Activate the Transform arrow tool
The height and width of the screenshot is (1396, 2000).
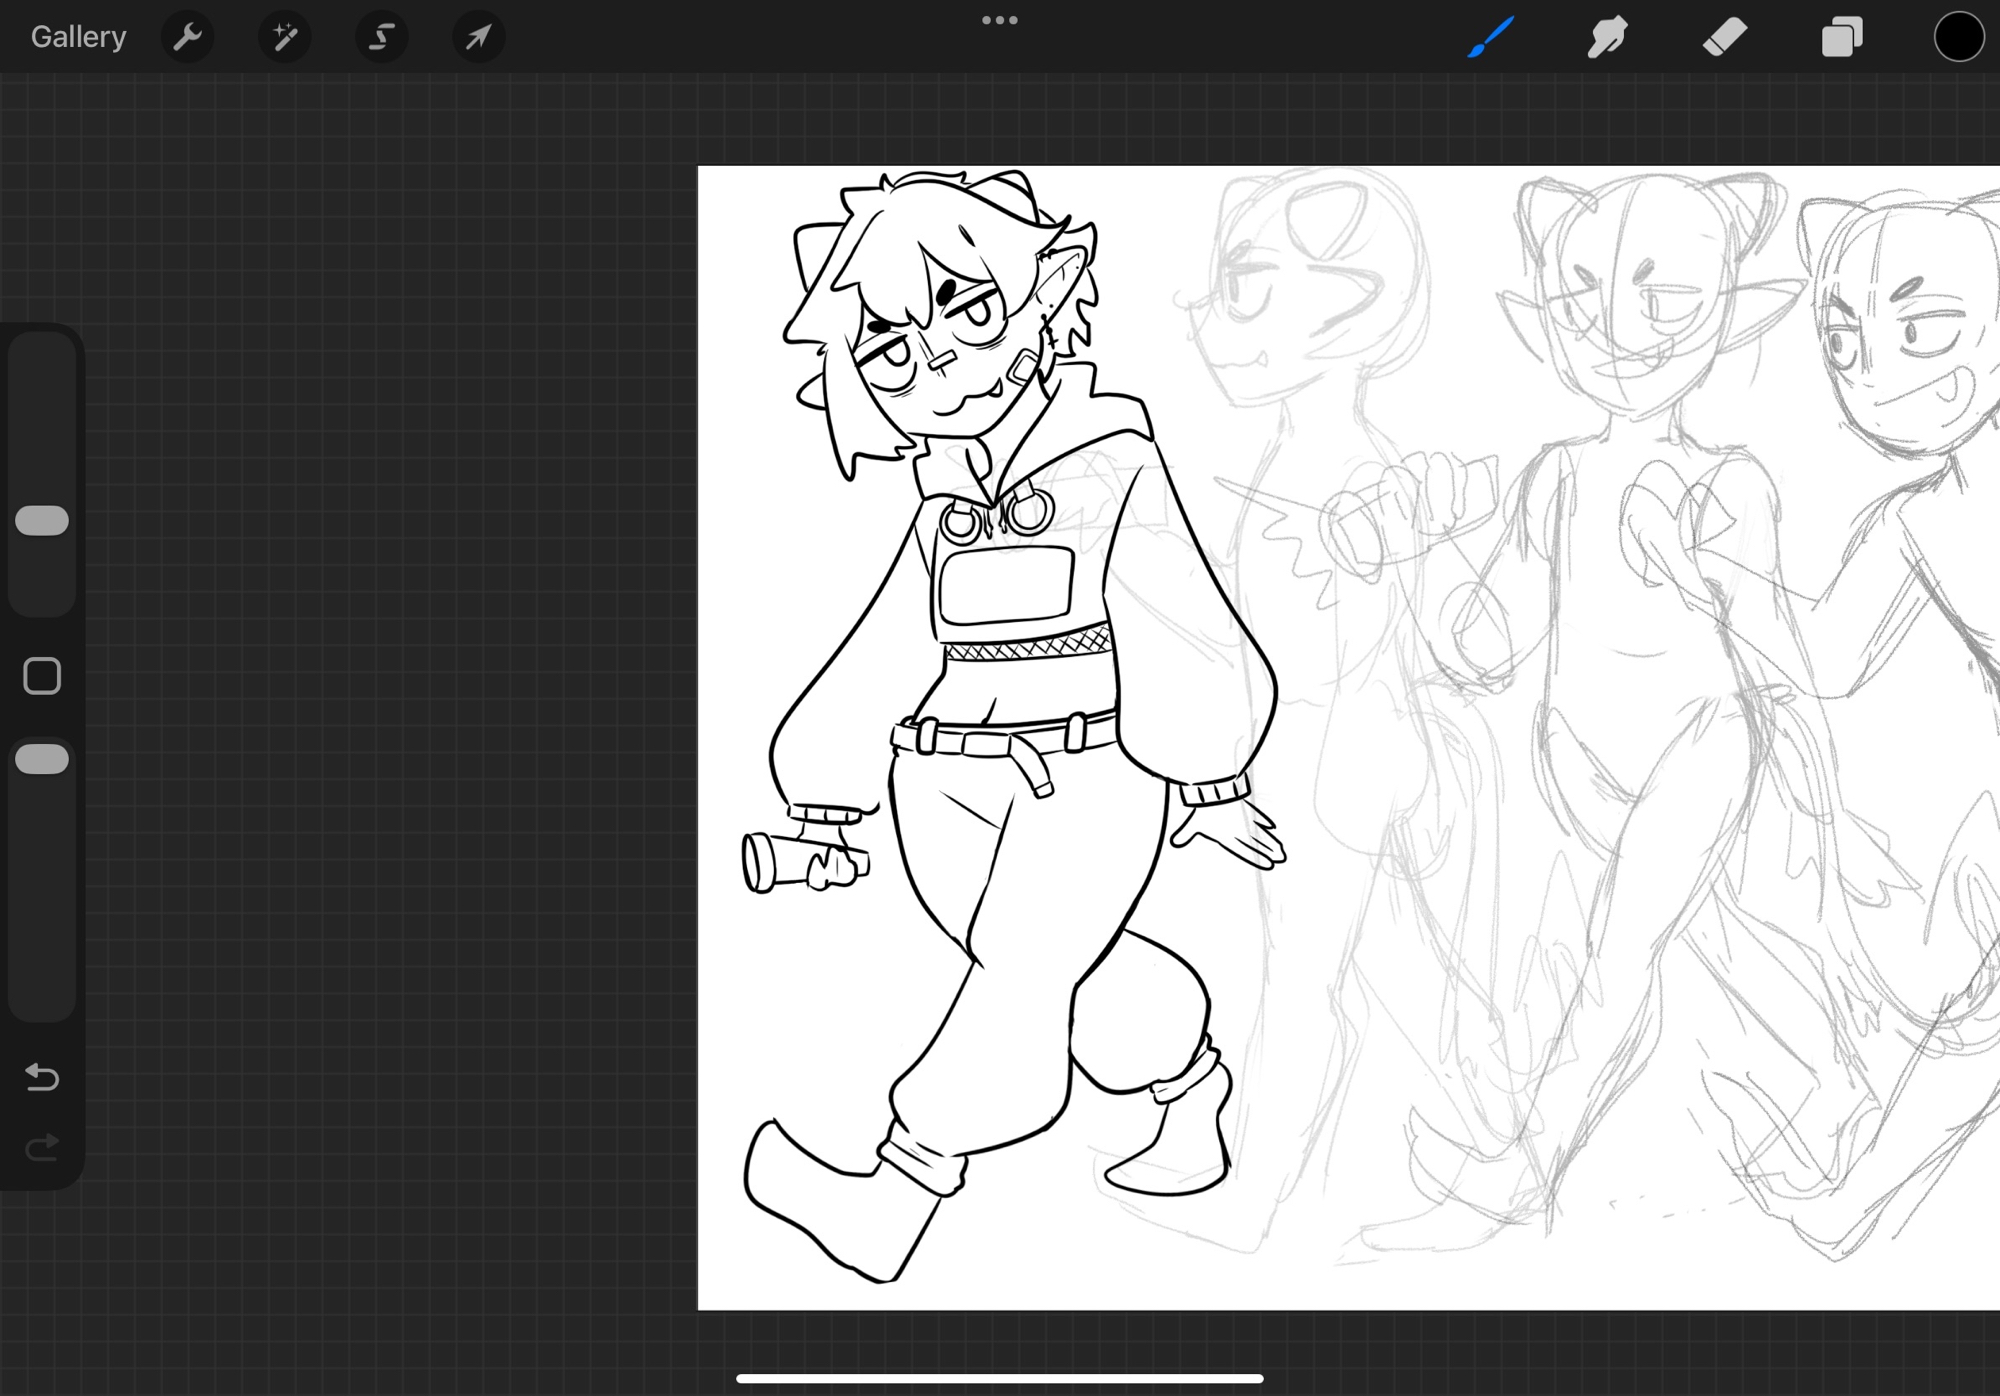coord(478,37)
